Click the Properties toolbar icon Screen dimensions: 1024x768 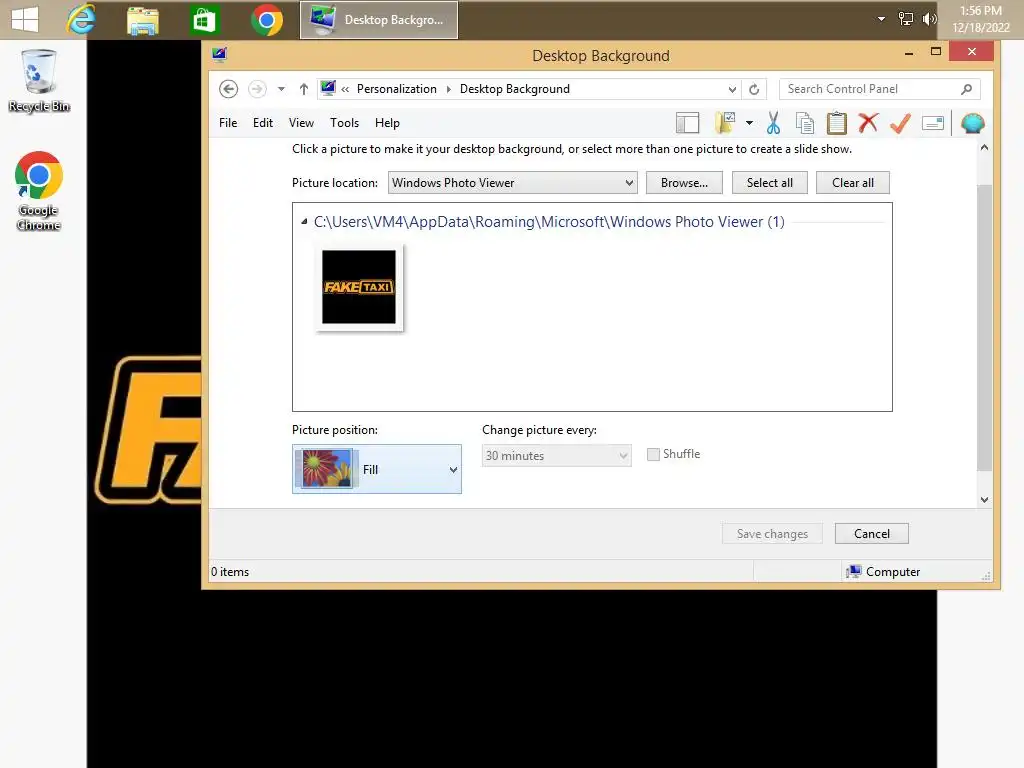933,123
